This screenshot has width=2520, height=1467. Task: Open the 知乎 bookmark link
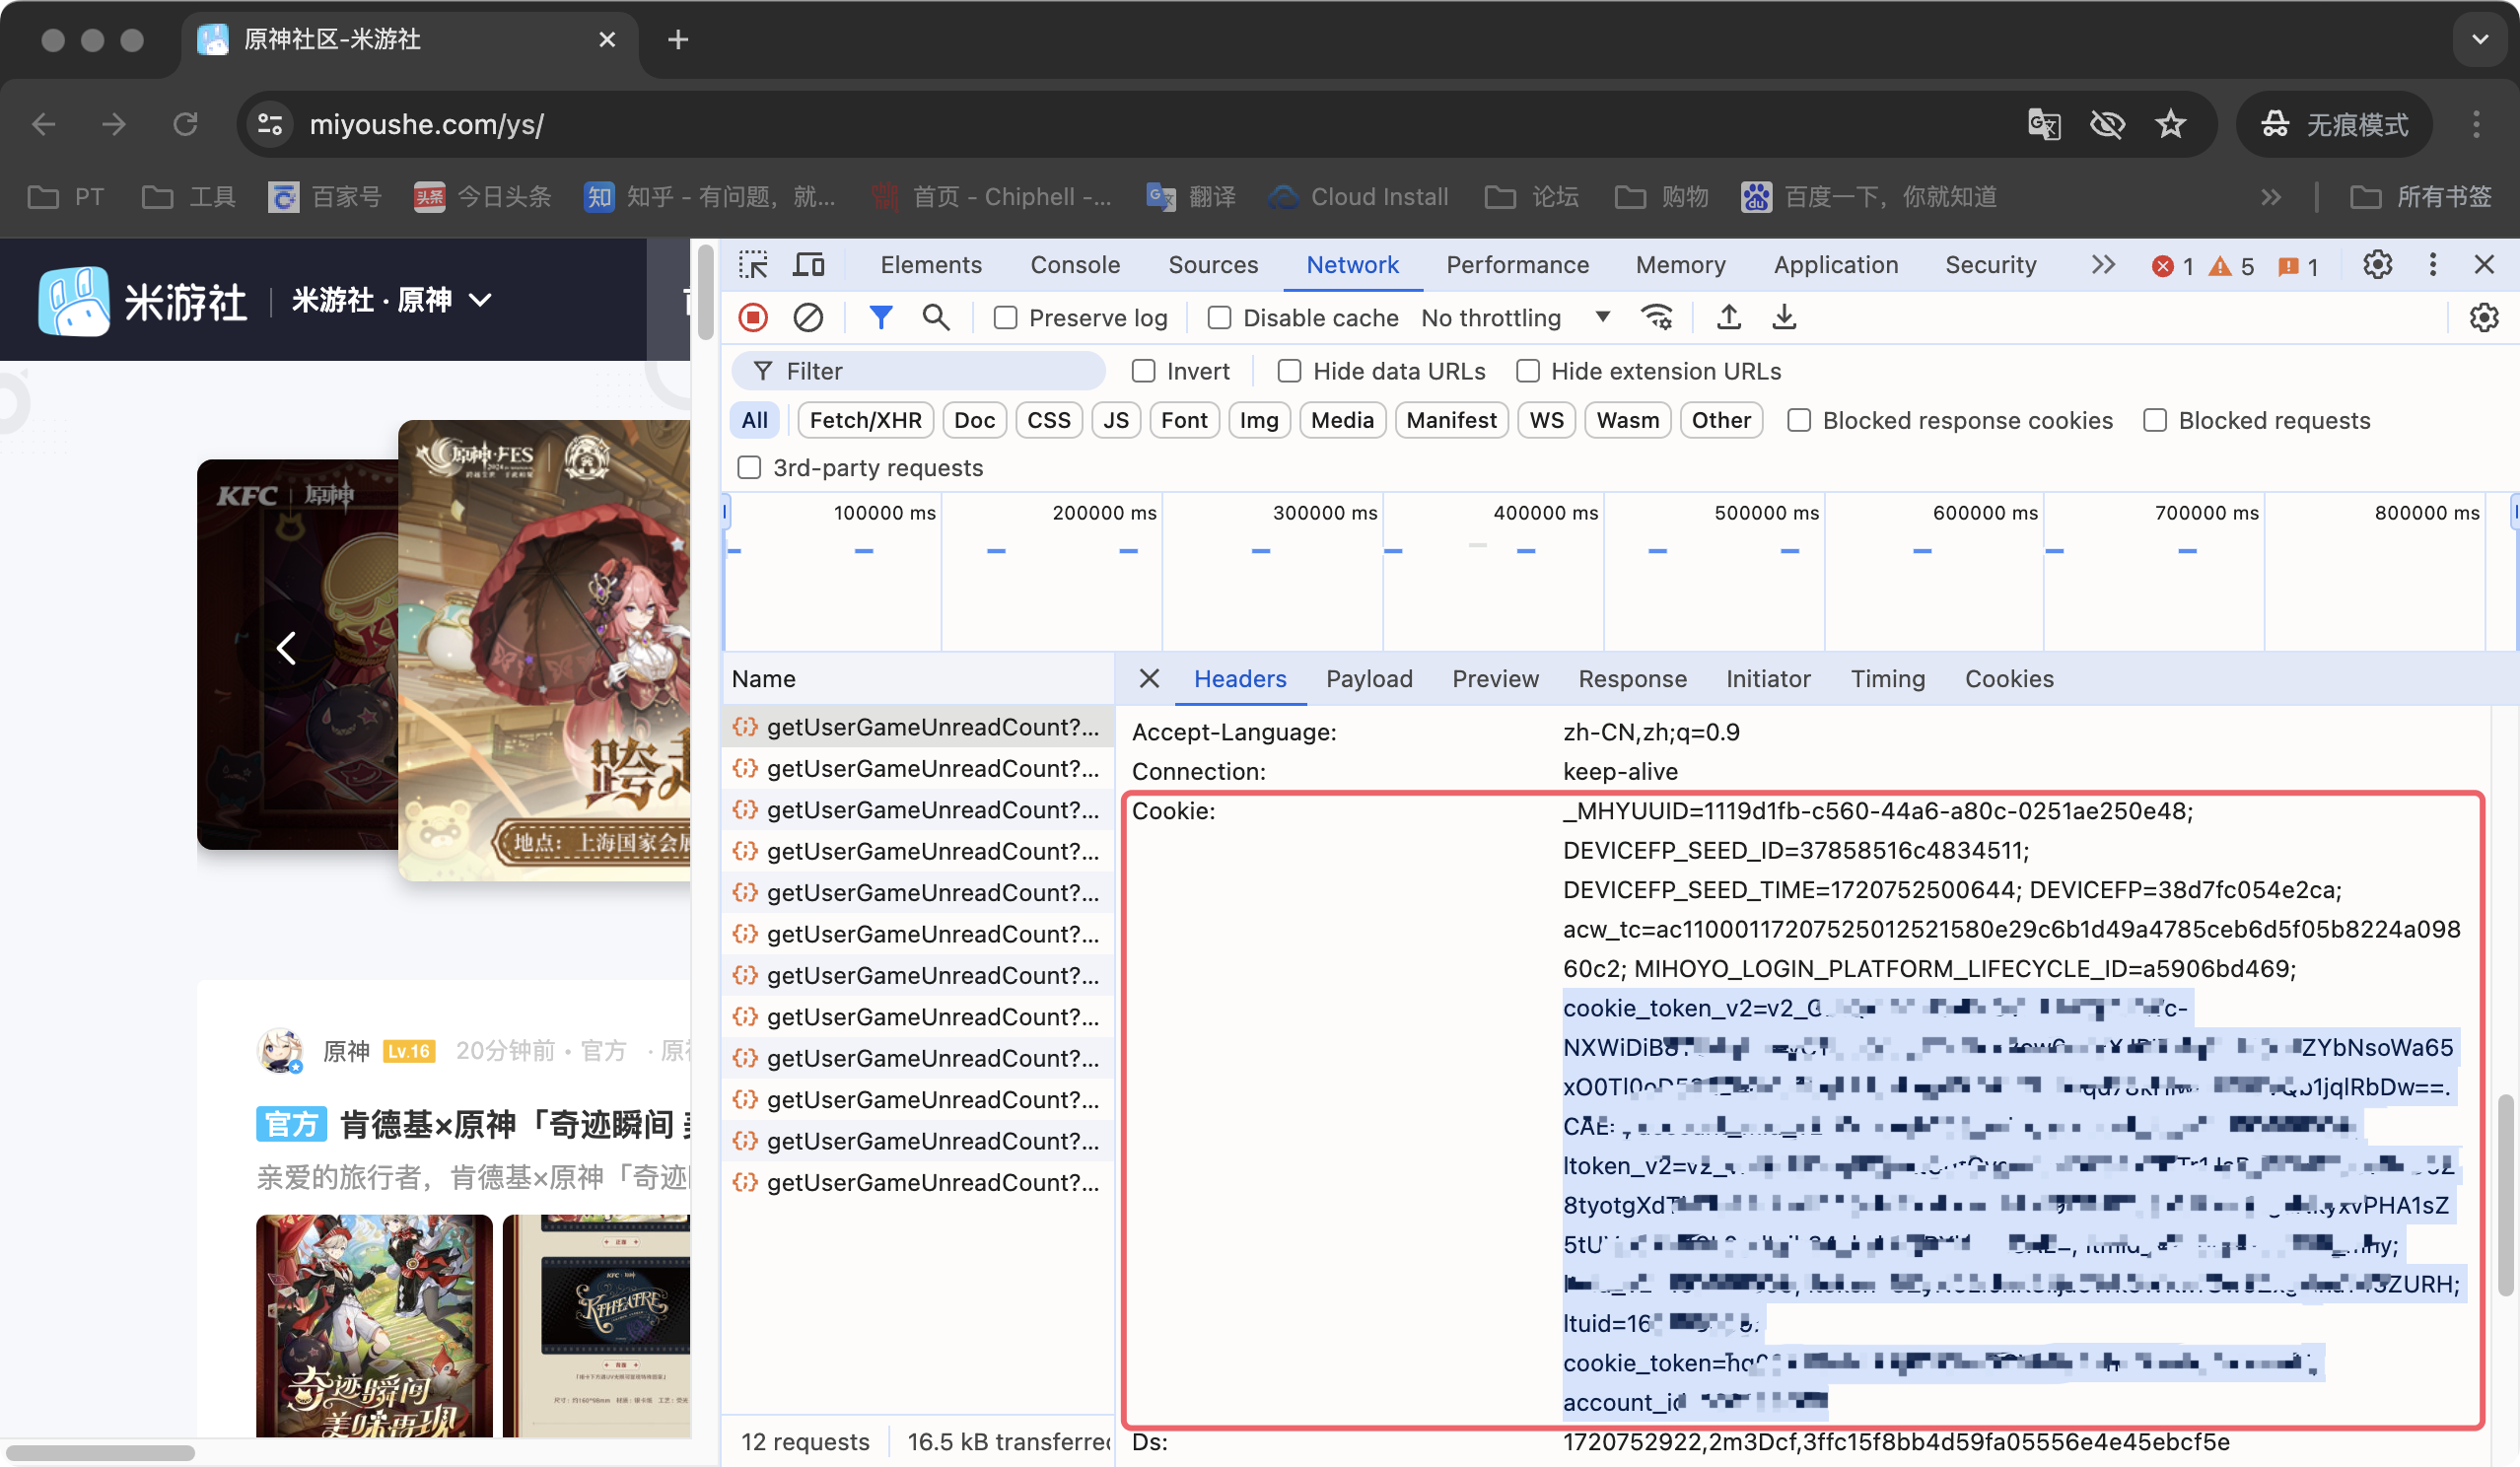(x=711, y=197)
